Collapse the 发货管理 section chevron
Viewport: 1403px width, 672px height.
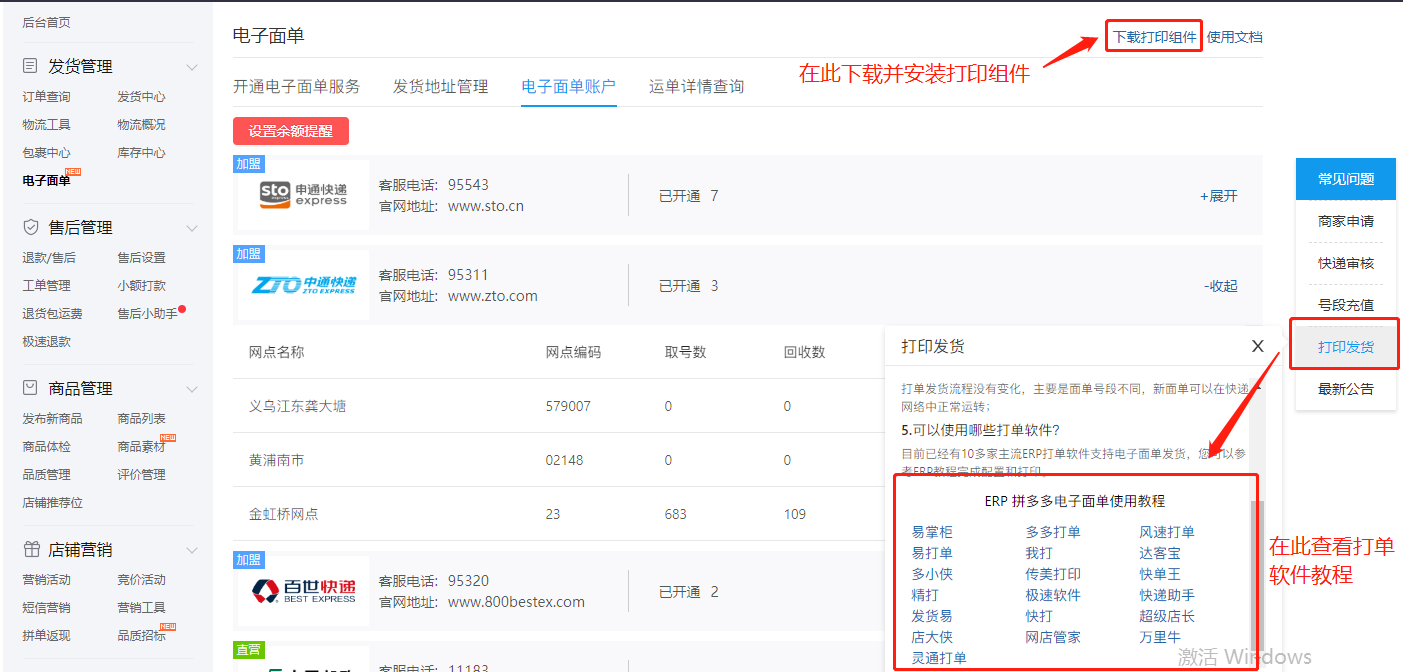point(192,67)
